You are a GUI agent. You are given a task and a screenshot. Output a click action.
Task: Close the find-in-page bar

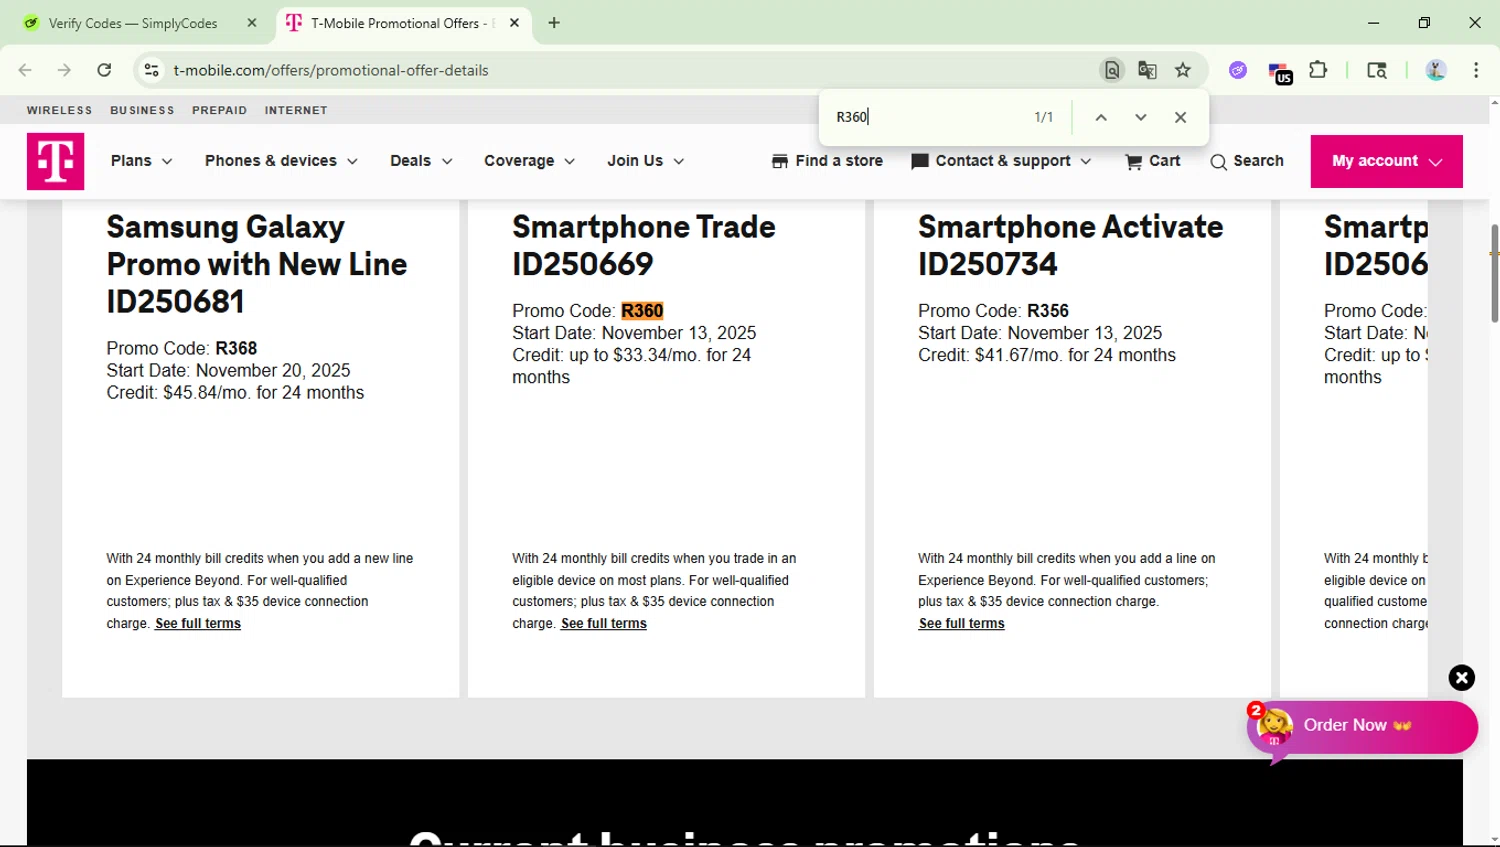point(1180,117)
